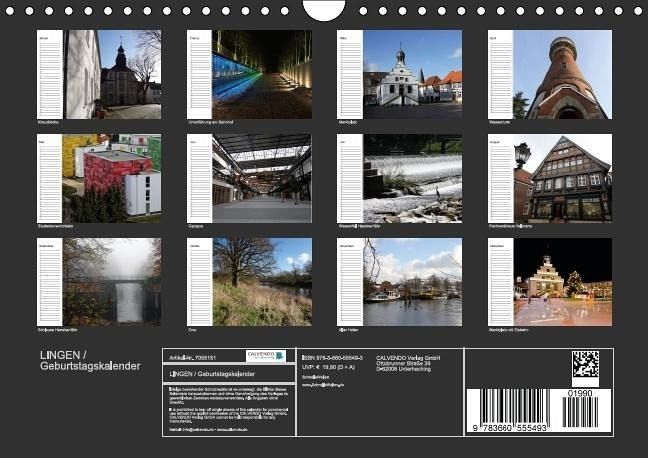Select the church (Kreuzkirche) photo
The width and height of the screenshot is (648, 458).
(113, 74)
